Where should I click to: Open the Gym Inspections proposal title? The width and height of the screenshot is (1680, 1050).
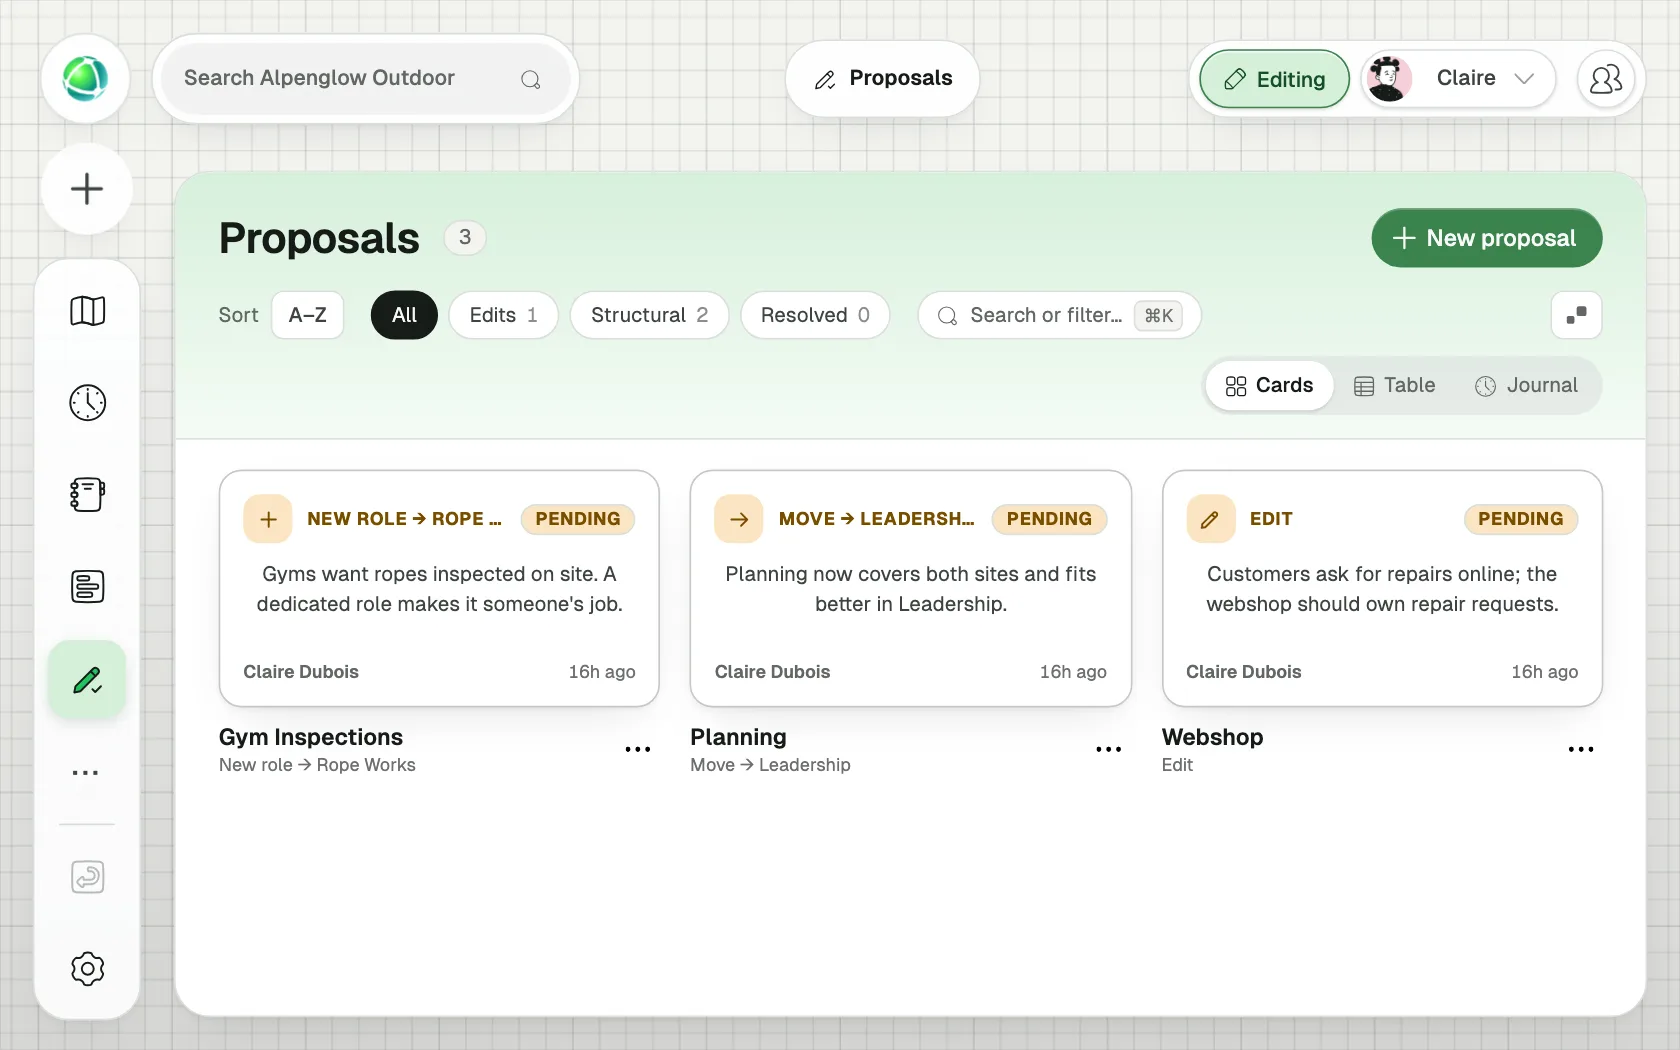pos(311,737)
